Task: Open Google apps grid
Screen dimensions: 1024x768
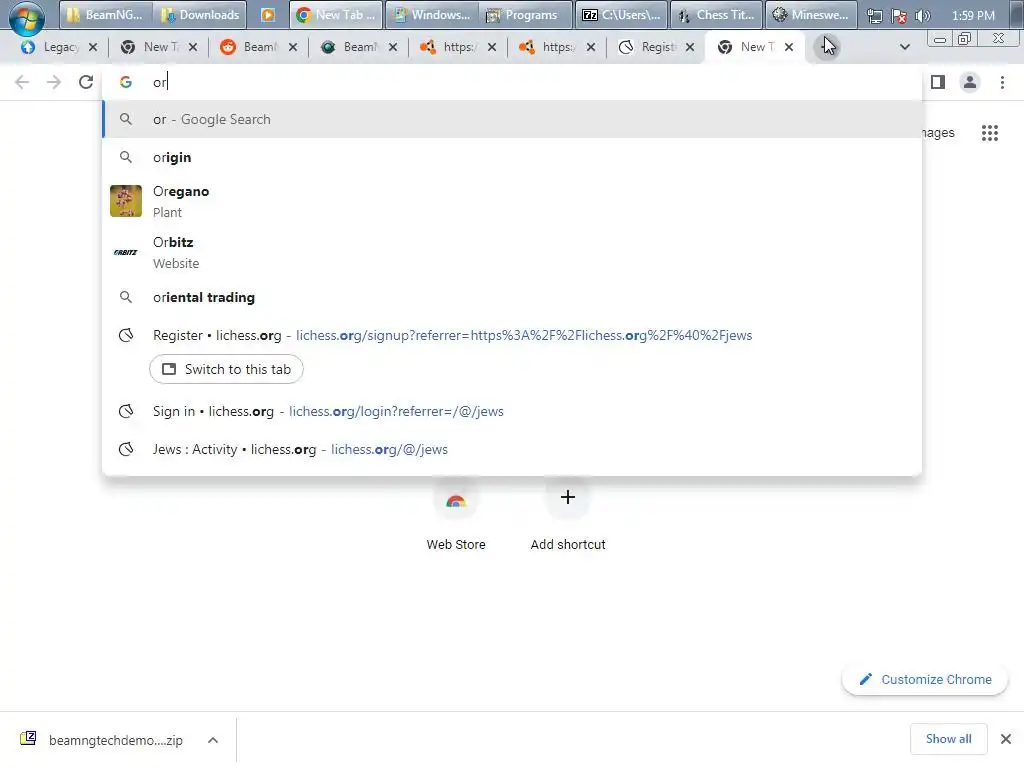Action: 989,133
